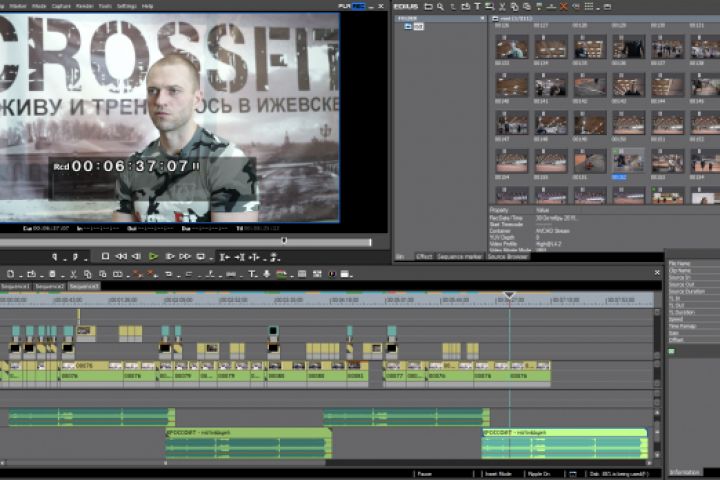
Task: Open the voice over microphone tool
Action: pos(267,274)
